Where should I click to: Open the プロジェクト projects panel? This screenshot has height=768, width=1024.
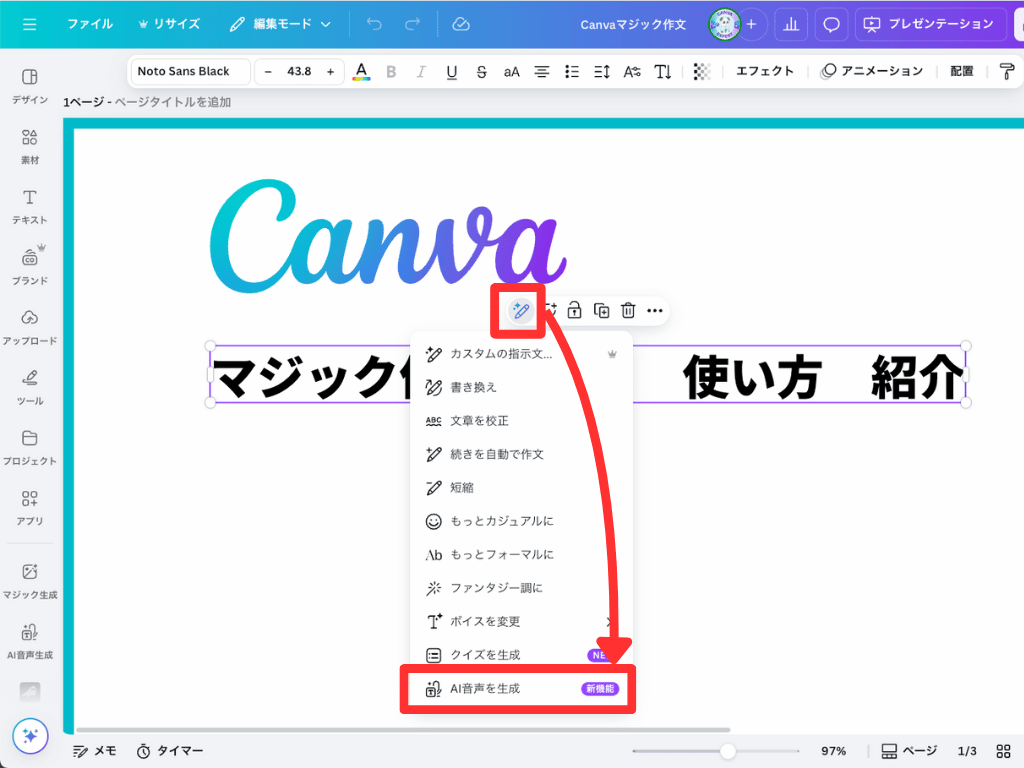point(29,447)
